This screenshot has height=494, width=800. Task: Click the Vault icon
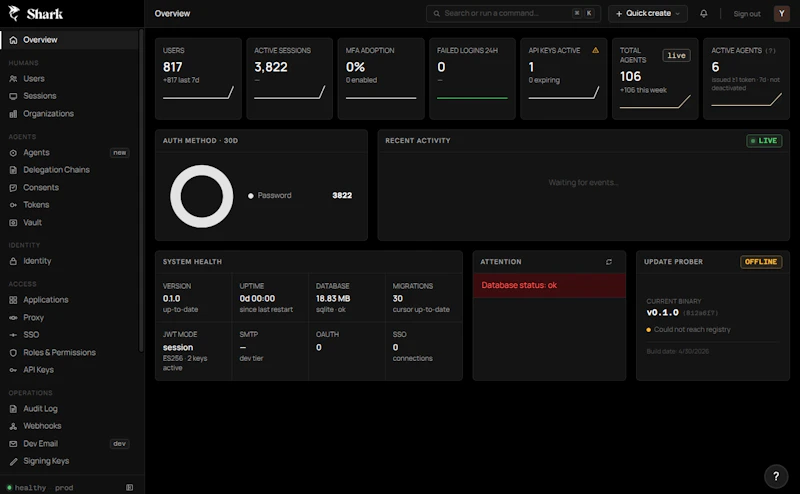13,223
